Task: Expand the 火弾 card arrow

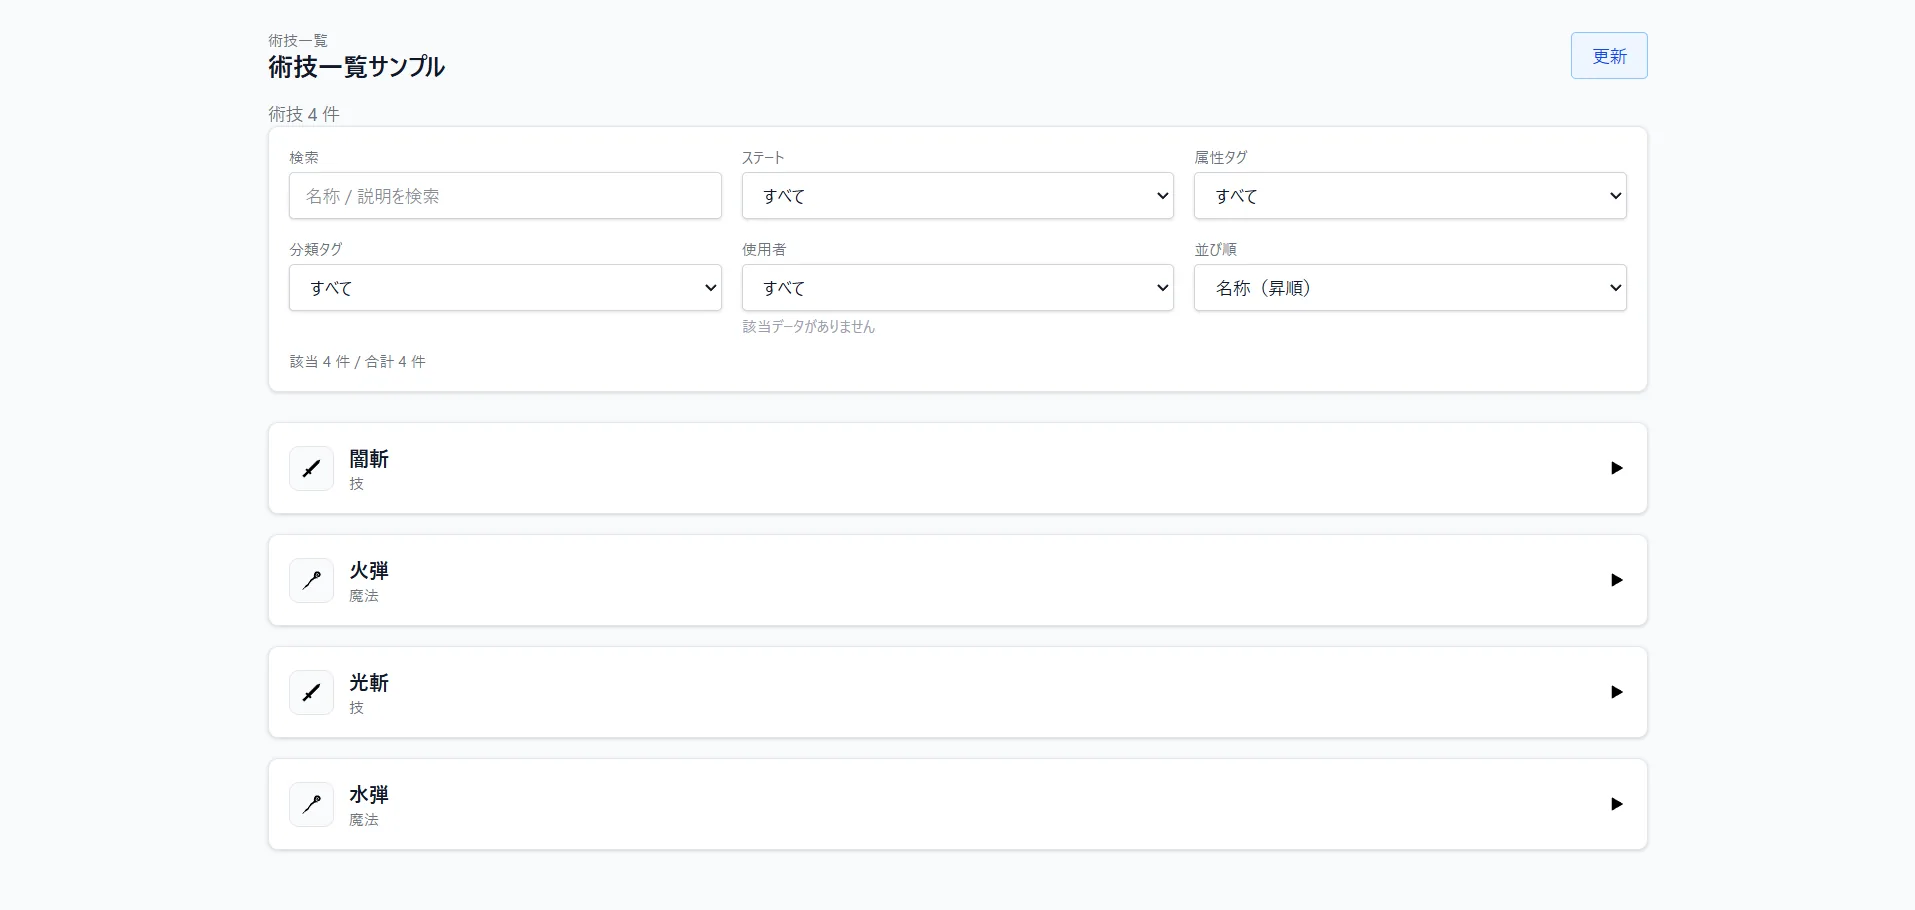Action: click(1616, 580)
